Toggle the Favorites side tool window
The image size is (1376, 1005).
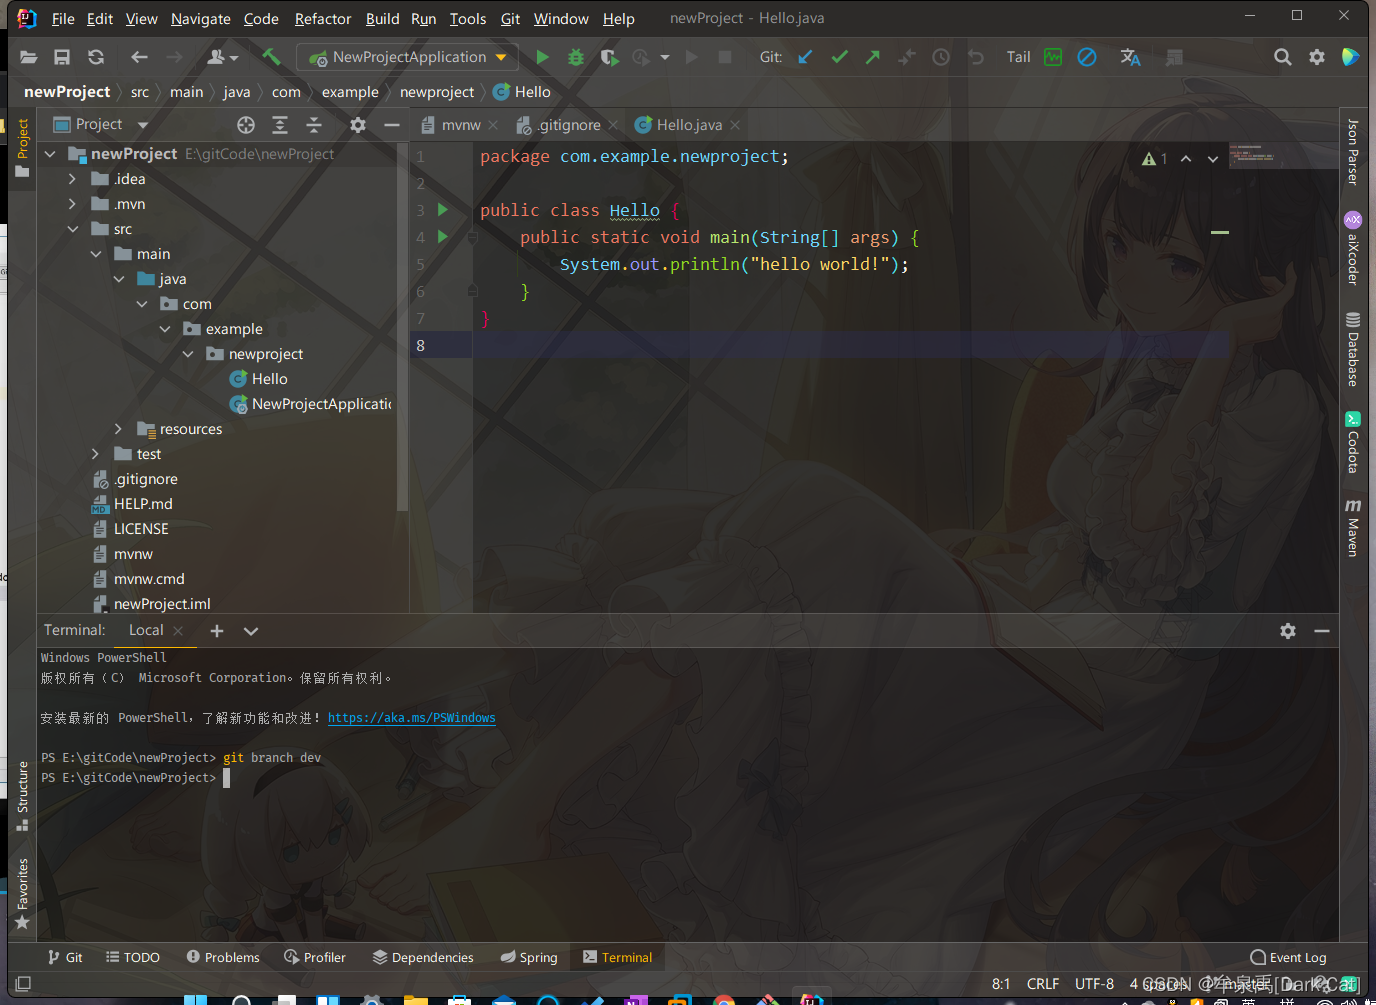22,893
